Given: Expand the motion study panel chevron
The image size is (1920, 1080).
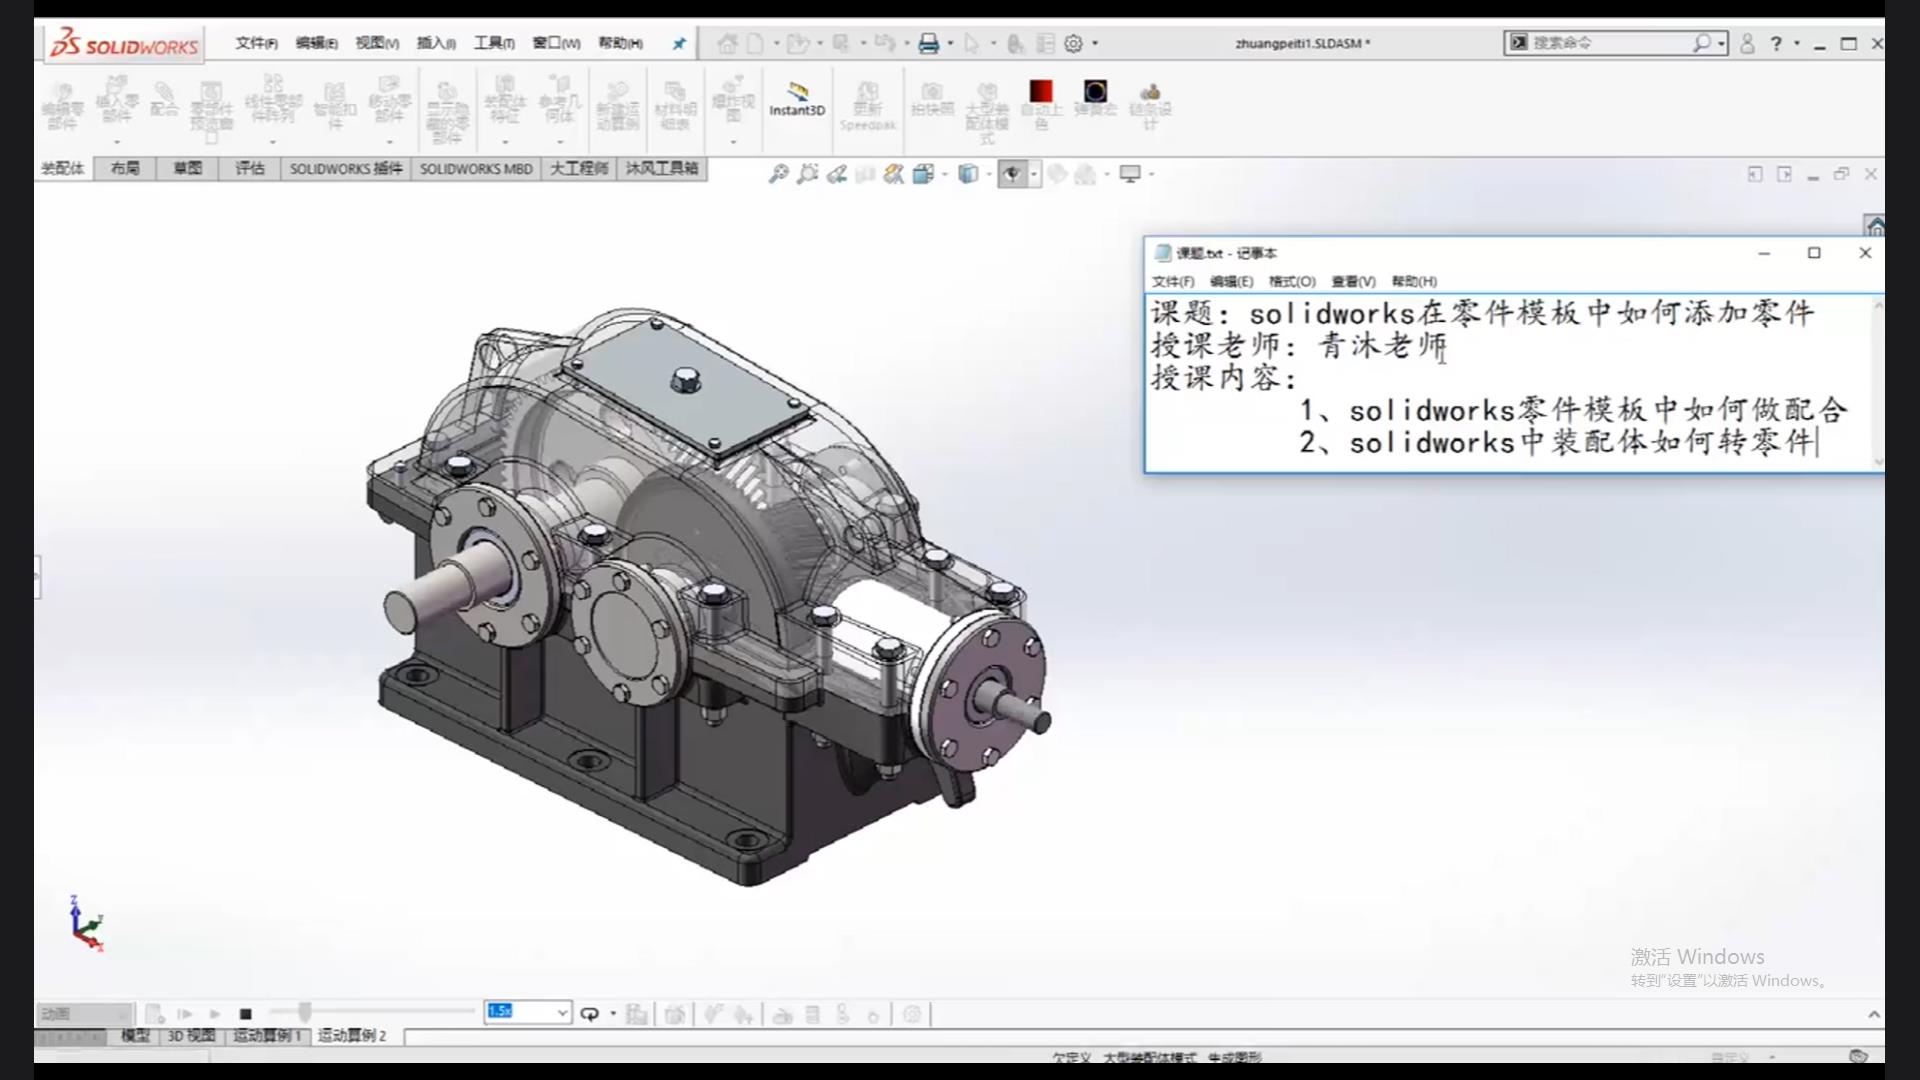Looking at the screenshot, I should pos(1874,1014).
